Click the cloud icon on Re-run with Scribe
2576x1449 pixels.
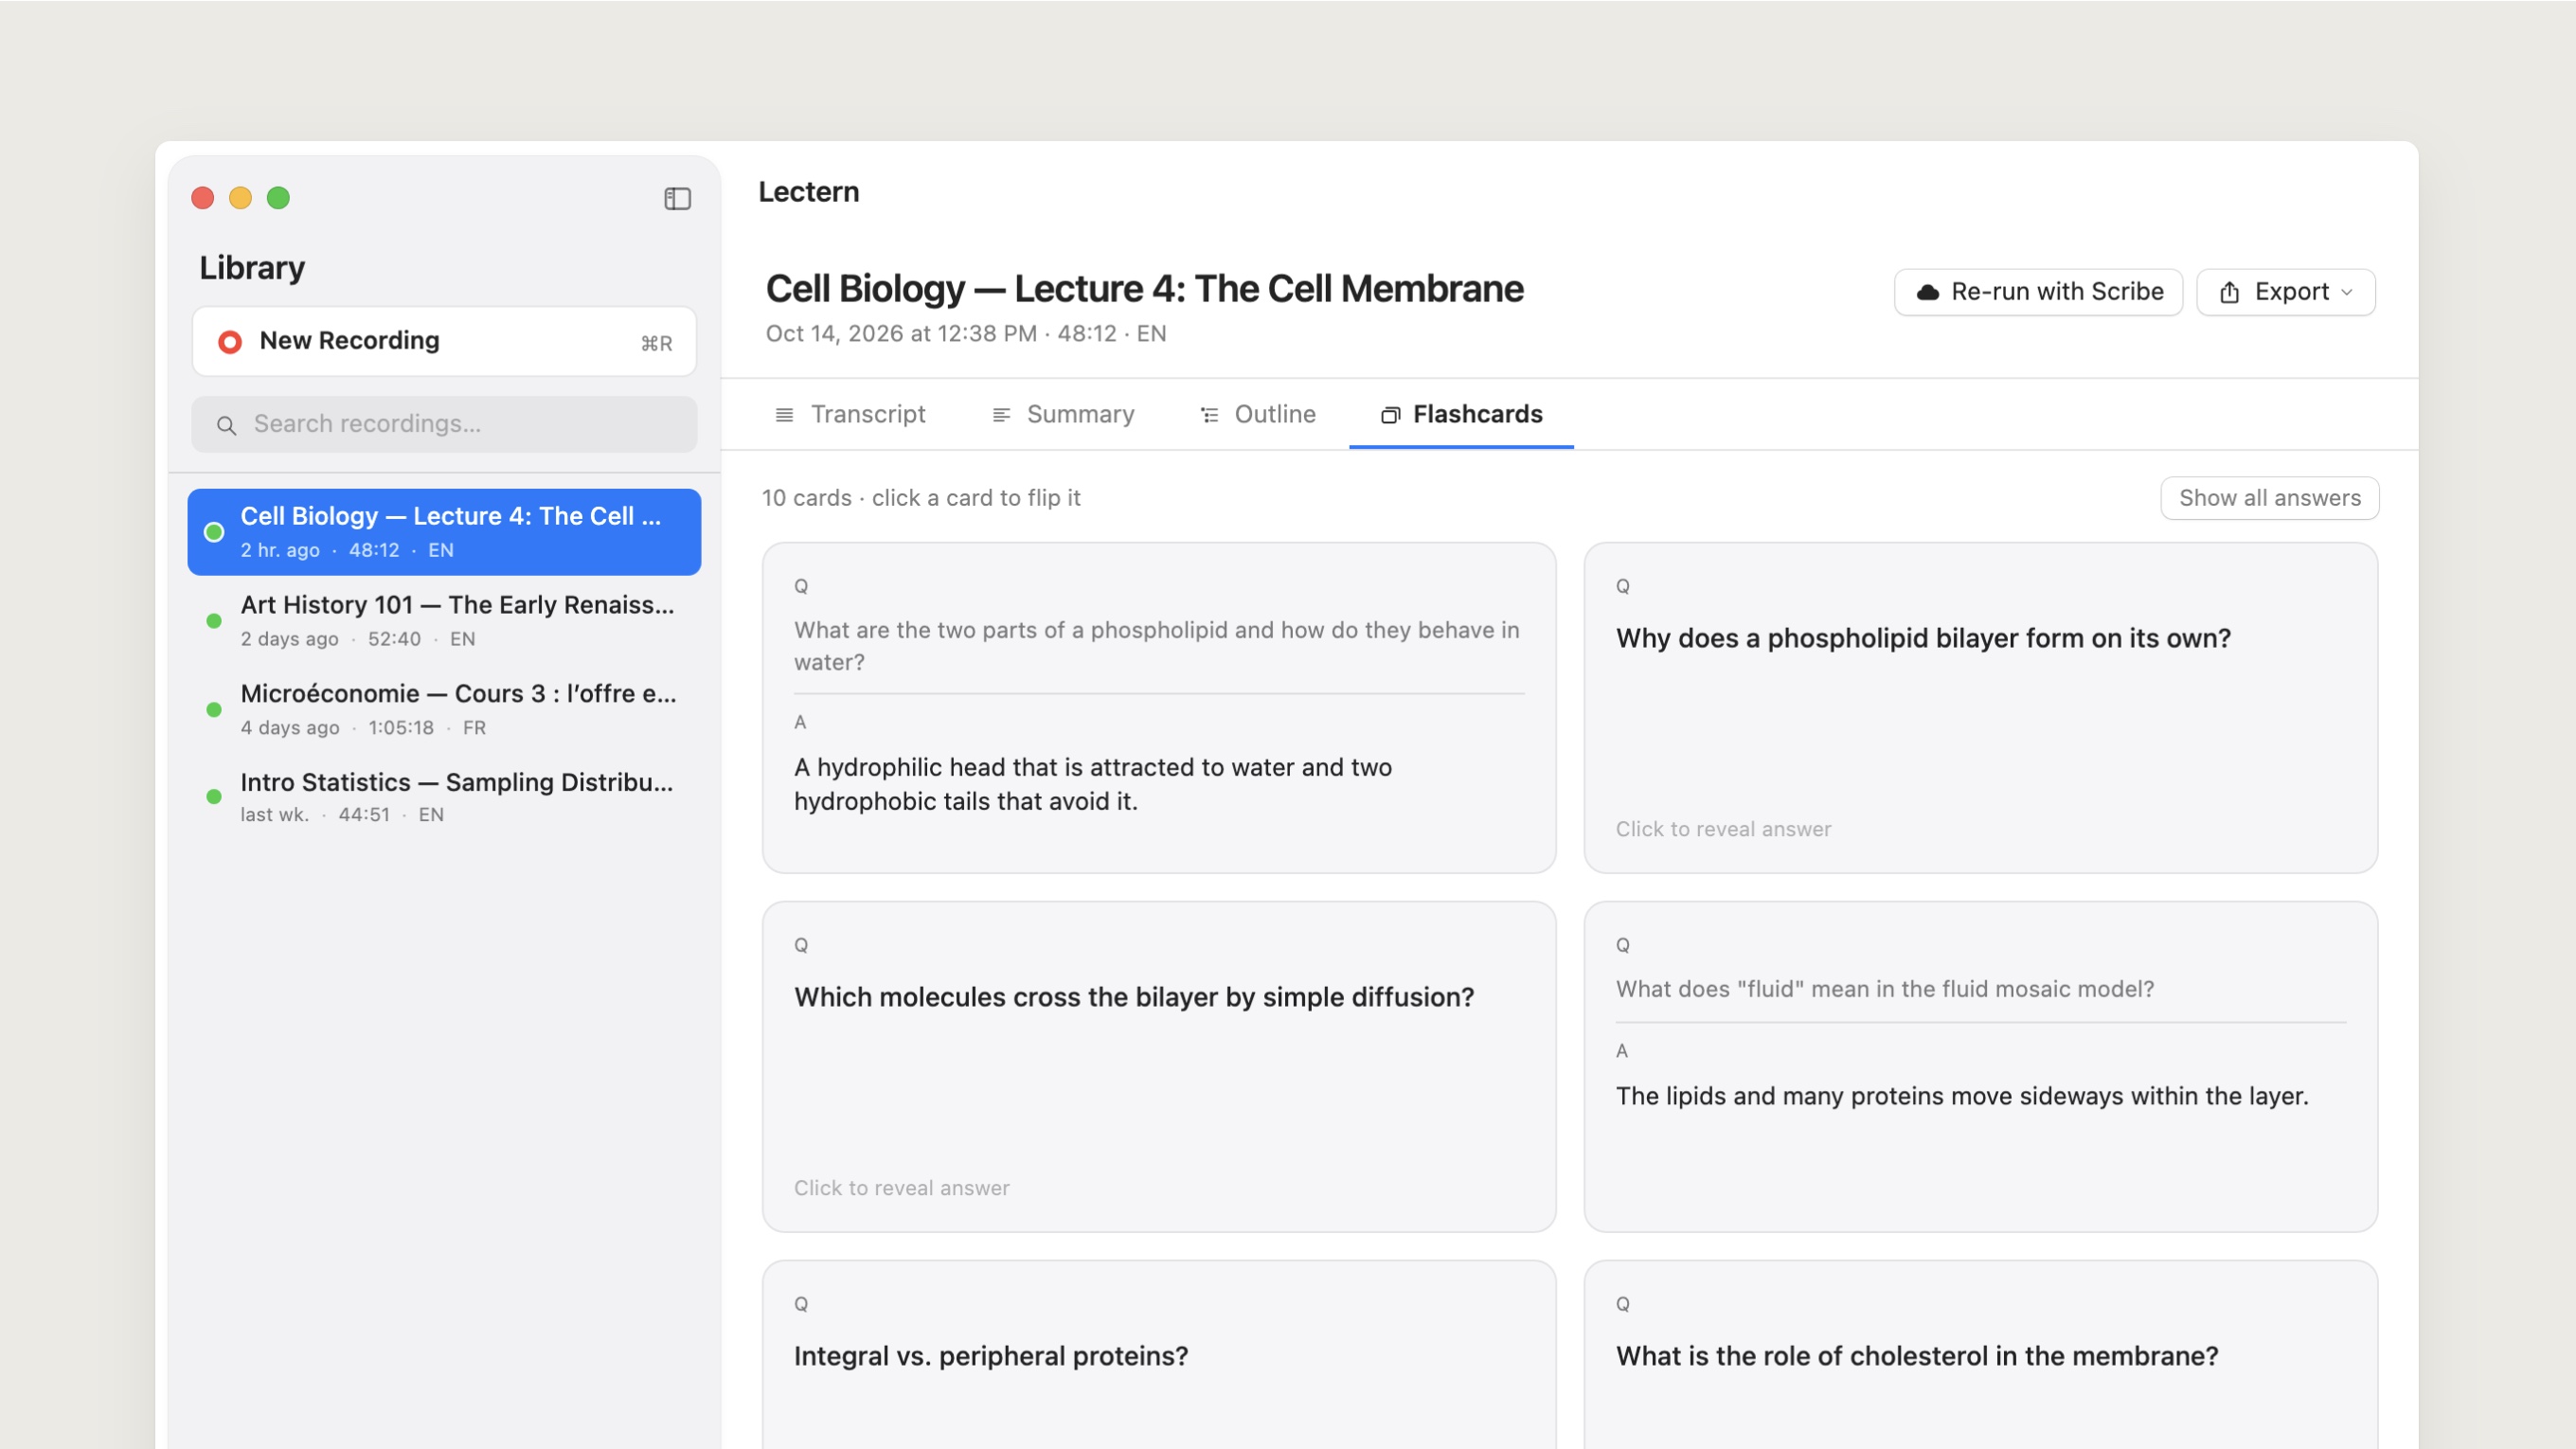click(x=1927, y=292)
